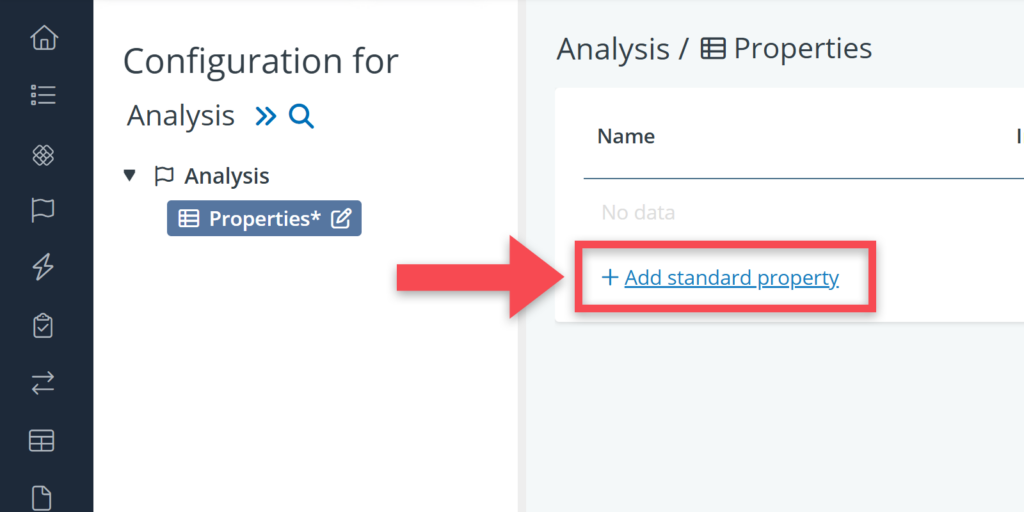Open the clipboard checkmark sidebar icon
Image resolution: width=1024 pixels, height=512 pixels.
point(44,325)
